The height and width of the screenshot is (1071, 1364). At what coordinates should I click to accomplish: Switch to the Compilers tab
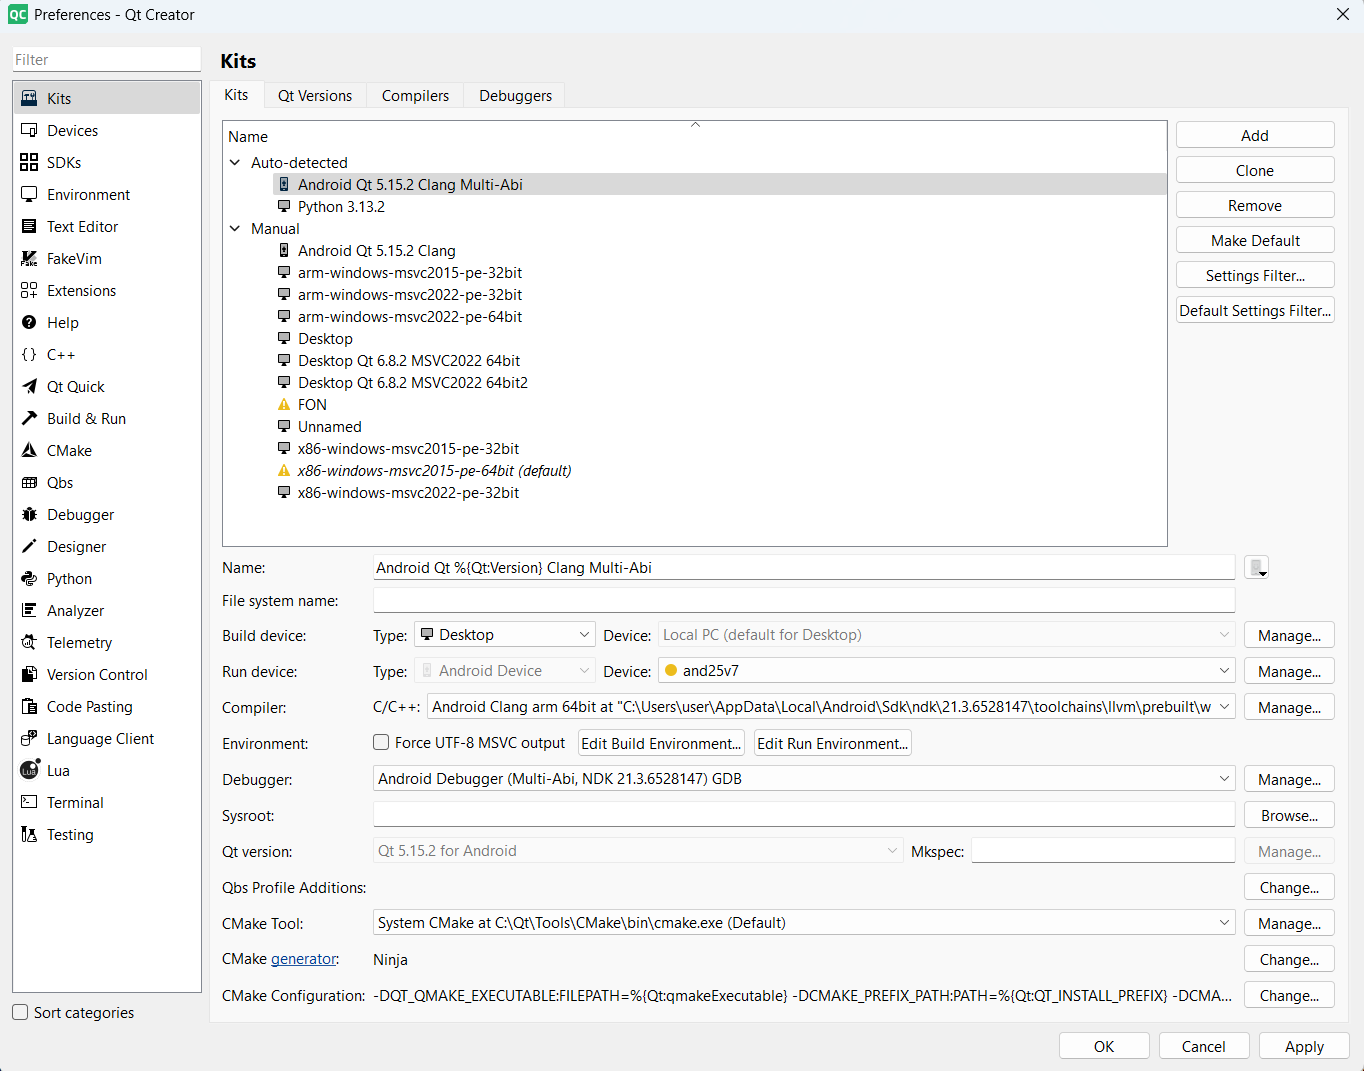point(415,95)
